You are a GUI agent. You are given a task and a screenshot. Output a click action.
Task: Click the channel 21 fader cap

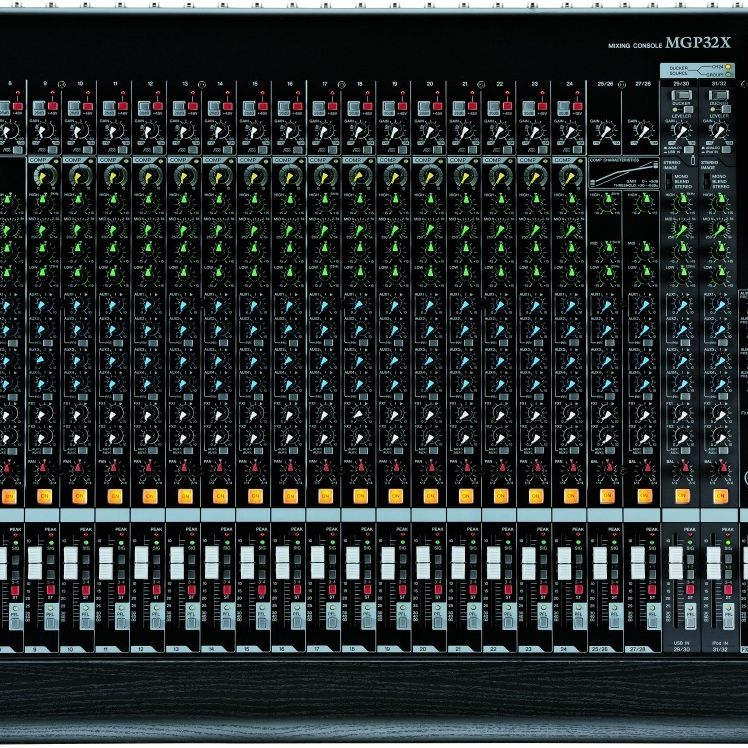[458, 563]
